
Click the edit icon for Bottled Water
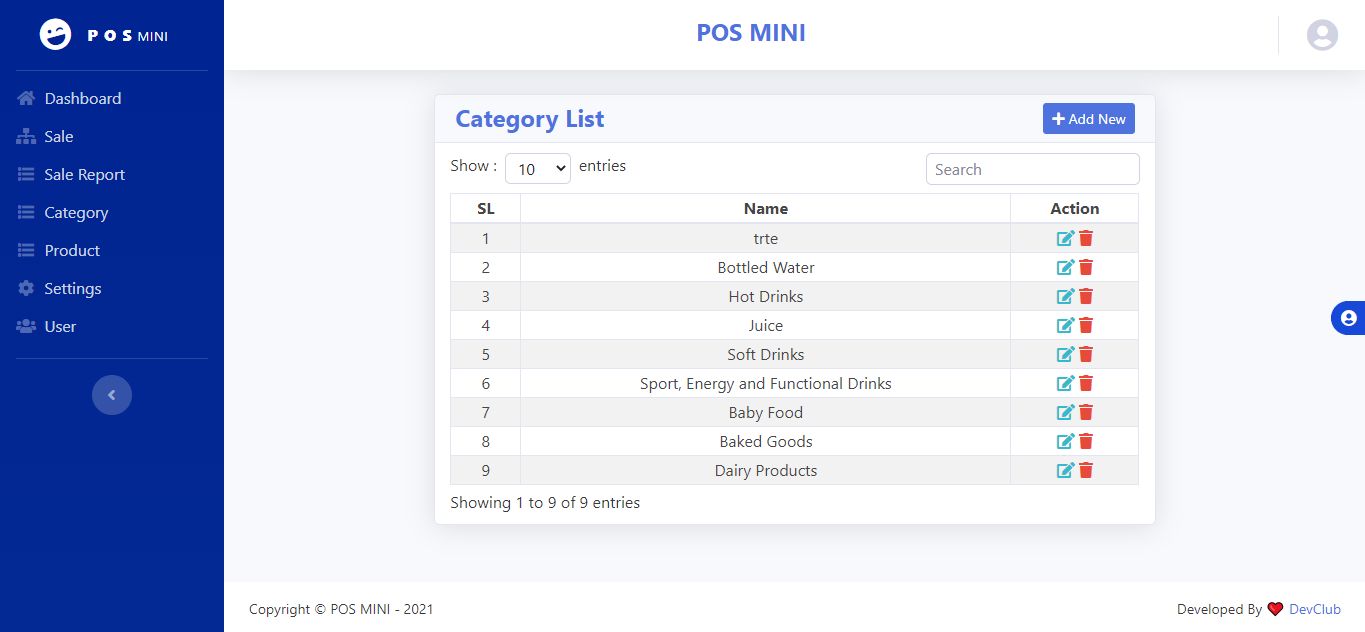(1065, 267)
